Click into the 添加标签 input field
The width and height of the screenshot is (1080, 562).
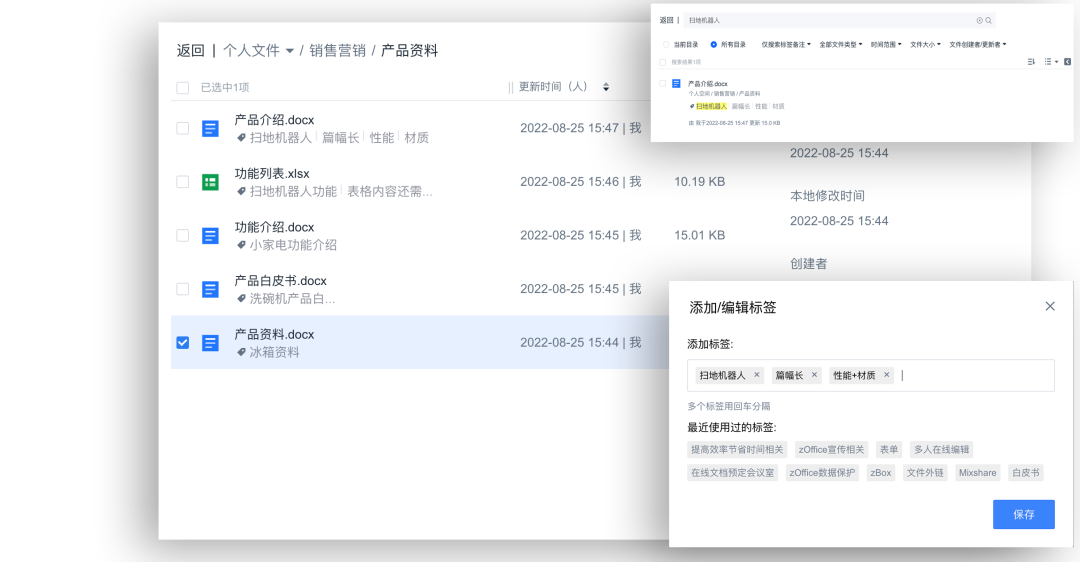pyautogui.click(x=871, y=375)
